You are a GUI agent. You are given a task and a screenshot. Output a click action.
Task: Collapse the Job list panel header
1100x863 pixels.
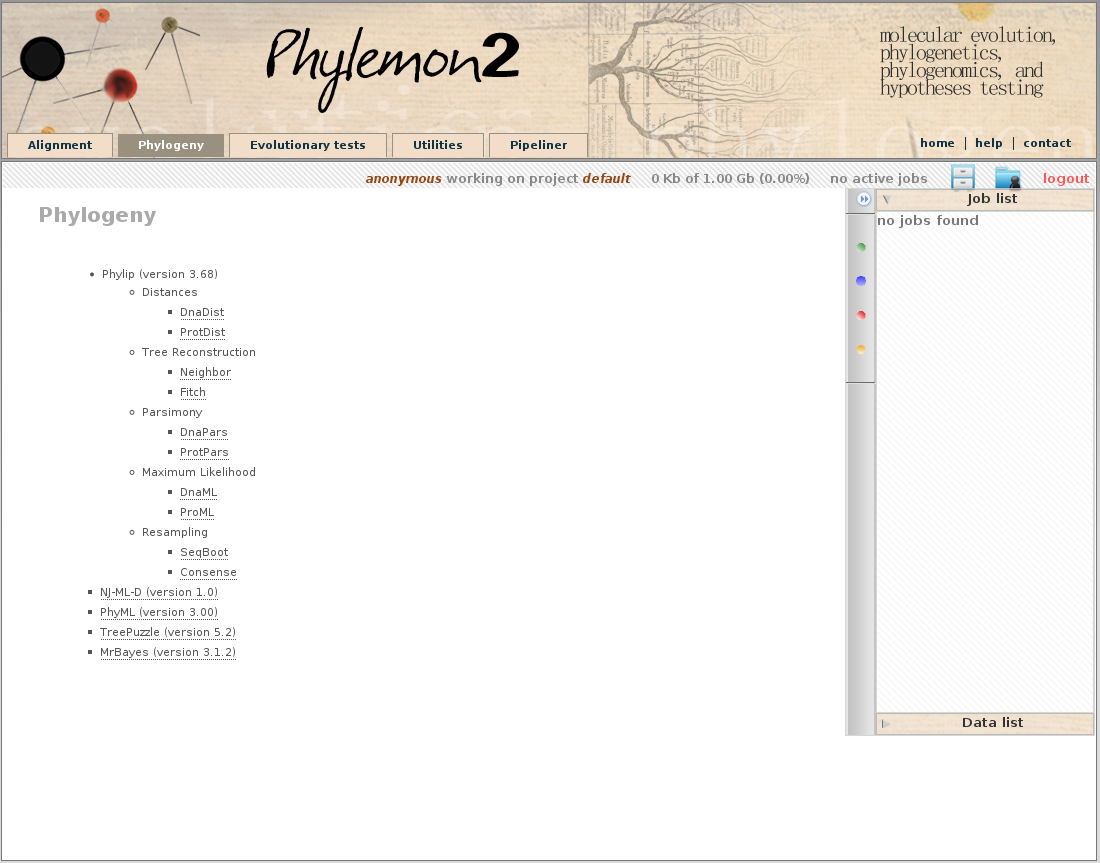coord(985,199)
